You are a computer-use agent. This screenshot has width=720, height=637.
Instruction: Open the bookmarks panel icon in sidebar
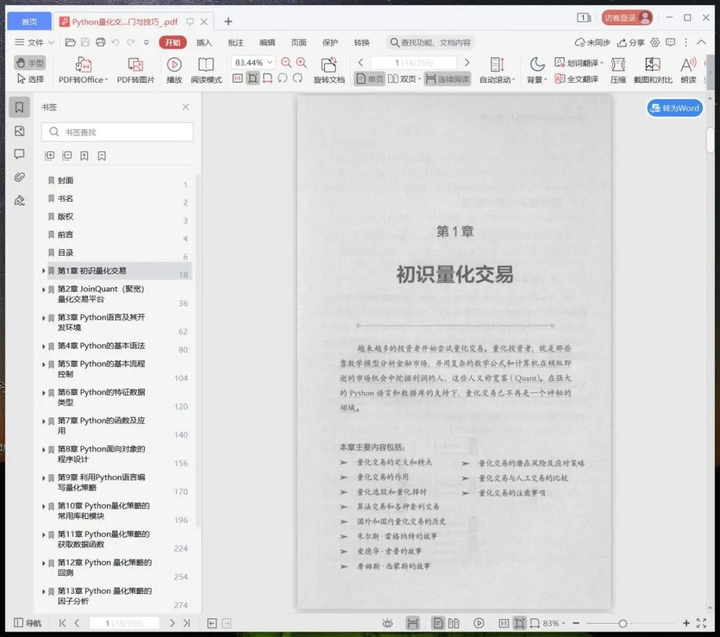19,107
